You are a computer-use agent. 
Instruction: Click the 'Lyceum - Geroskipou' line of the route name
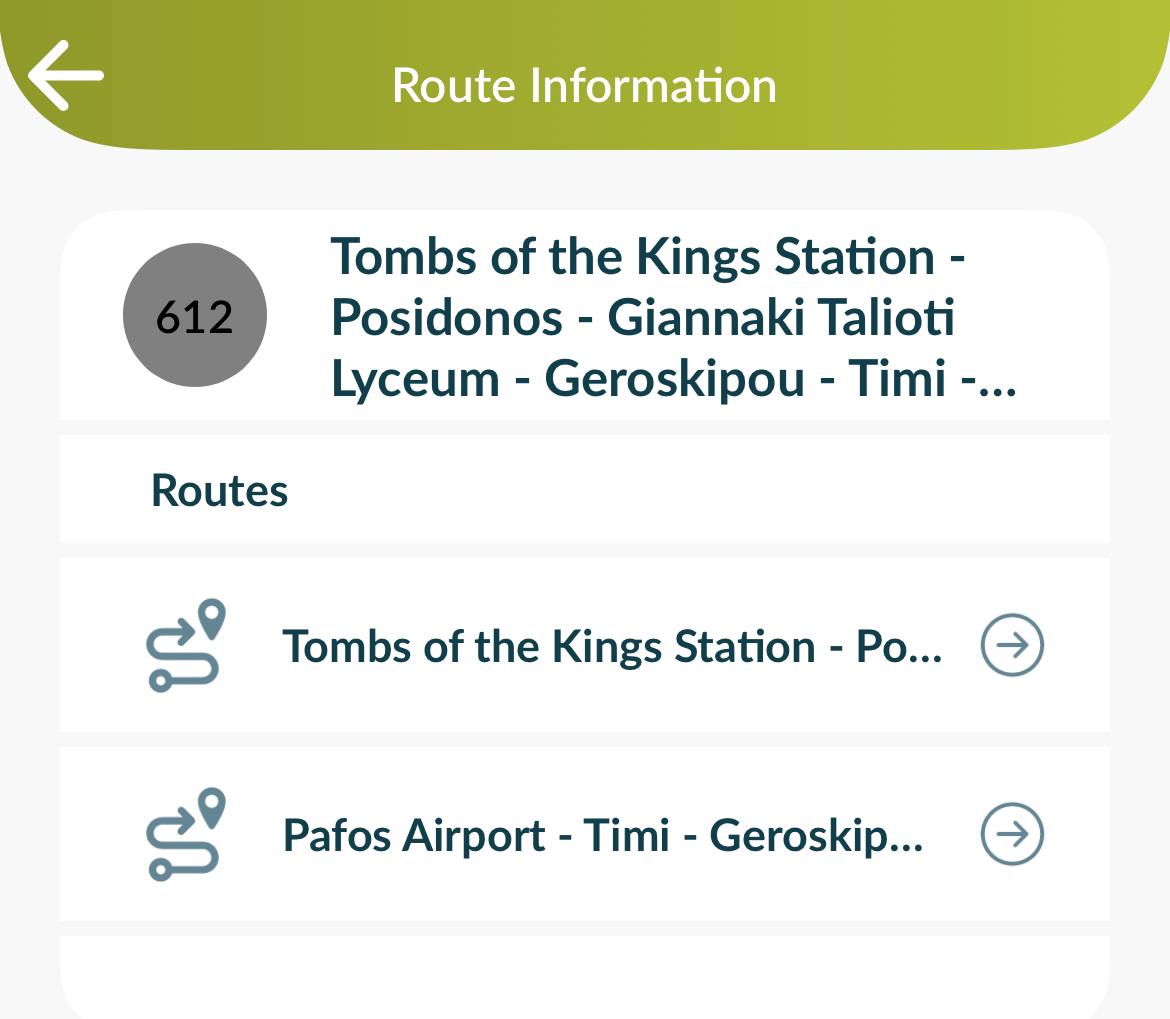tap(568, 379)
